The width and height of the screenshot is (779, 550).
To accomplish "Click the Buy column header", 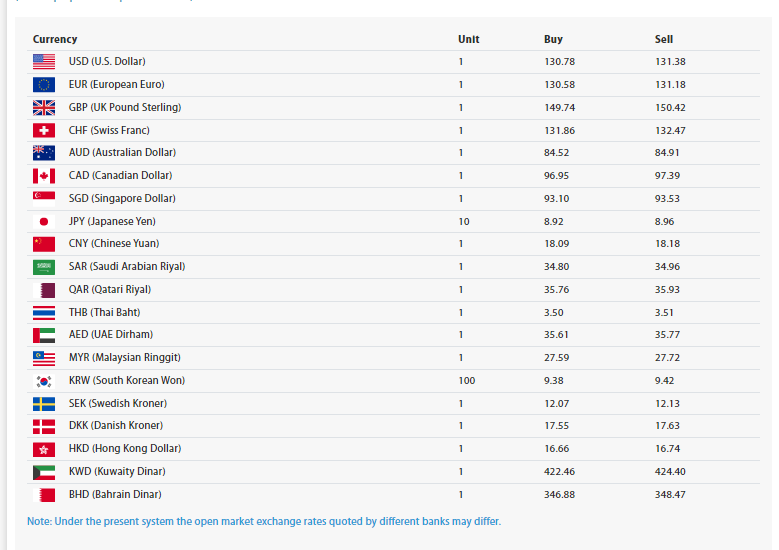I will (x=553, y=39).
